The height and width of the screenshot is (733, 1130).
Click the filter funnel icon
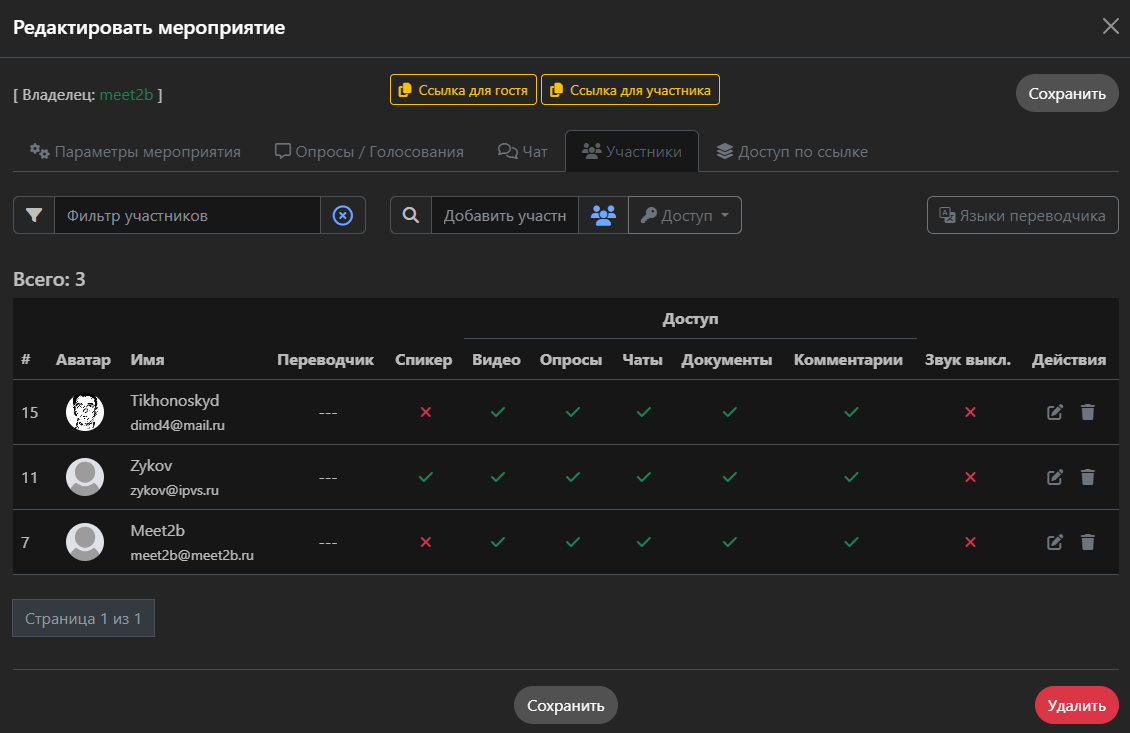tap(34, 215)
